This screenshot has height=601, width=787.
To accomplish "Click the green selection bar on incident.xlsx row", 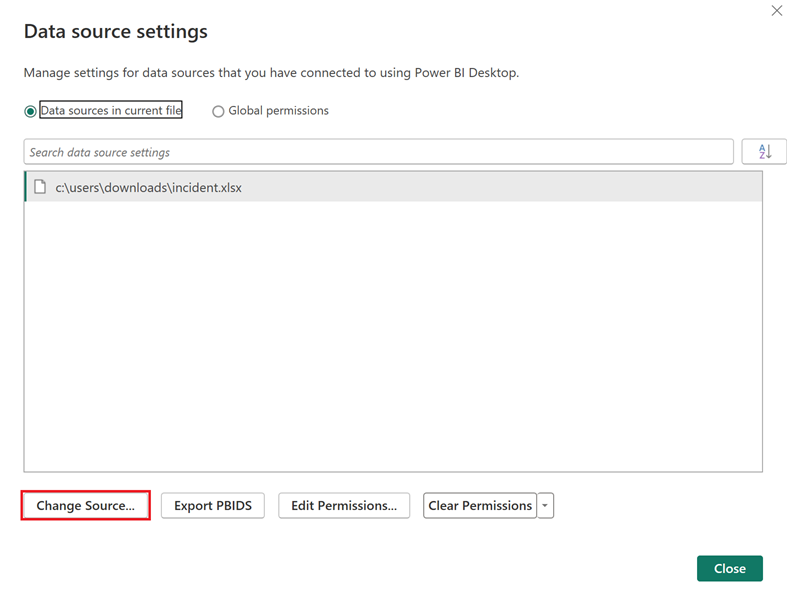I will coord(25,187).
